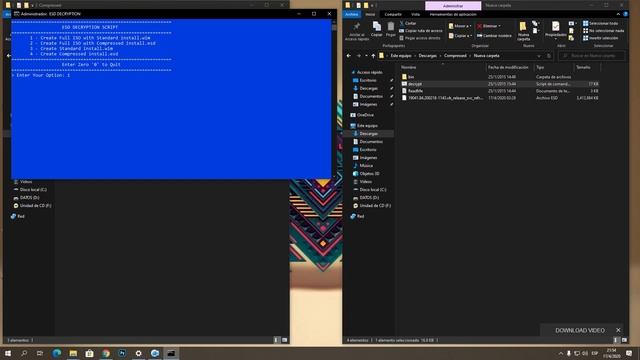Viewport: 640px width, 360px height.
Task: Click the Pegar clipboard icon in ribbon
Action: point(391,27)
